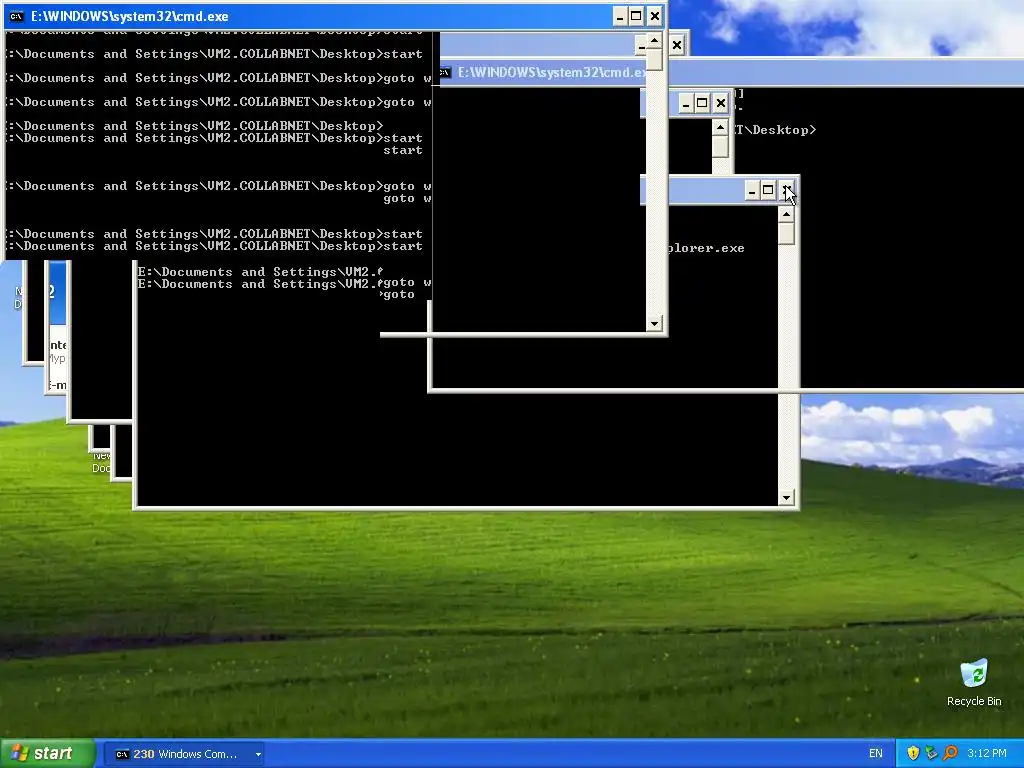This screenshot has height=768, width=1024.
Task: Click the 'T\Desktop>' prompt text
Action: [775, 130]
